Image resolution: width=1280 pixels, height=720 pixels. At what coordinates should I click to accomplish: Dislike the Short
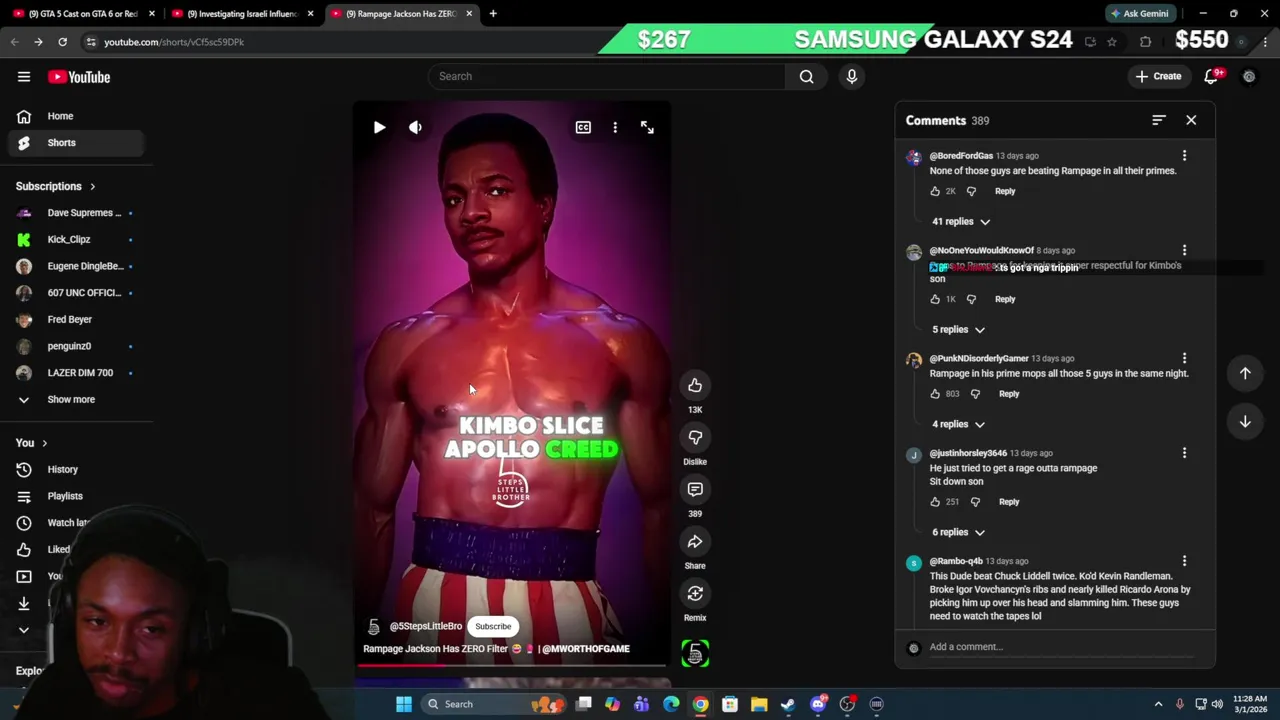click(x=695, y=437)
